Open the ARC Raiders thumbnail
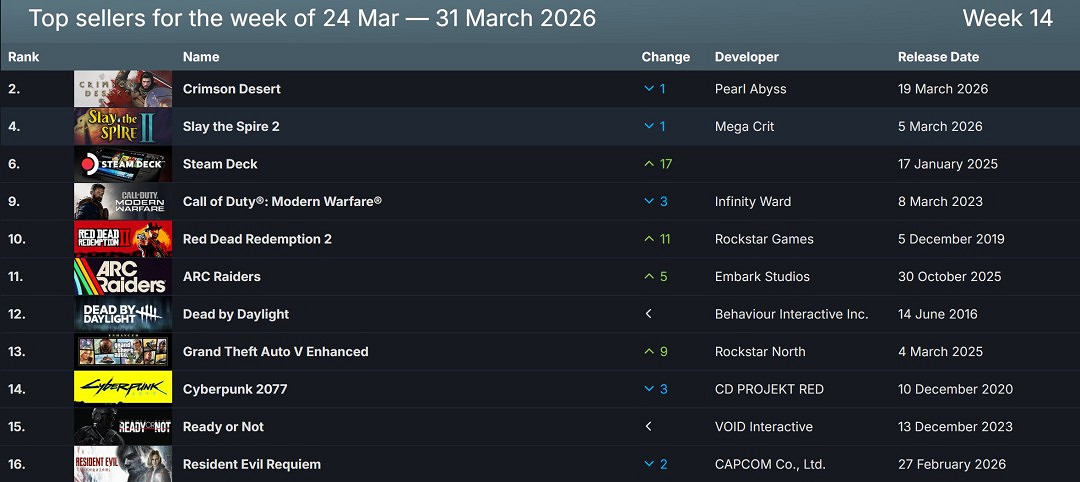 point(123,276)
